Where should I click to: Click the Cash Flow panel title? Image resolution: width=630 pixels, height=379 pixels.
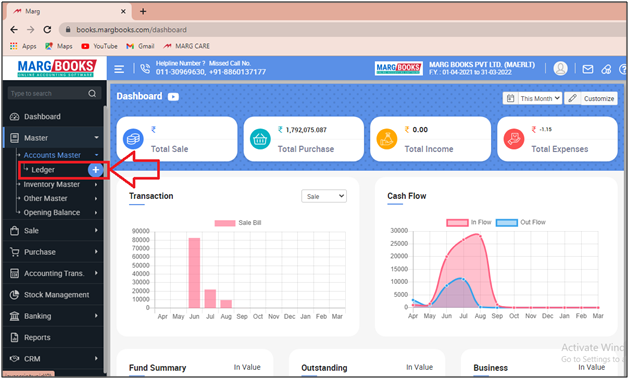(x=407, y=196)
